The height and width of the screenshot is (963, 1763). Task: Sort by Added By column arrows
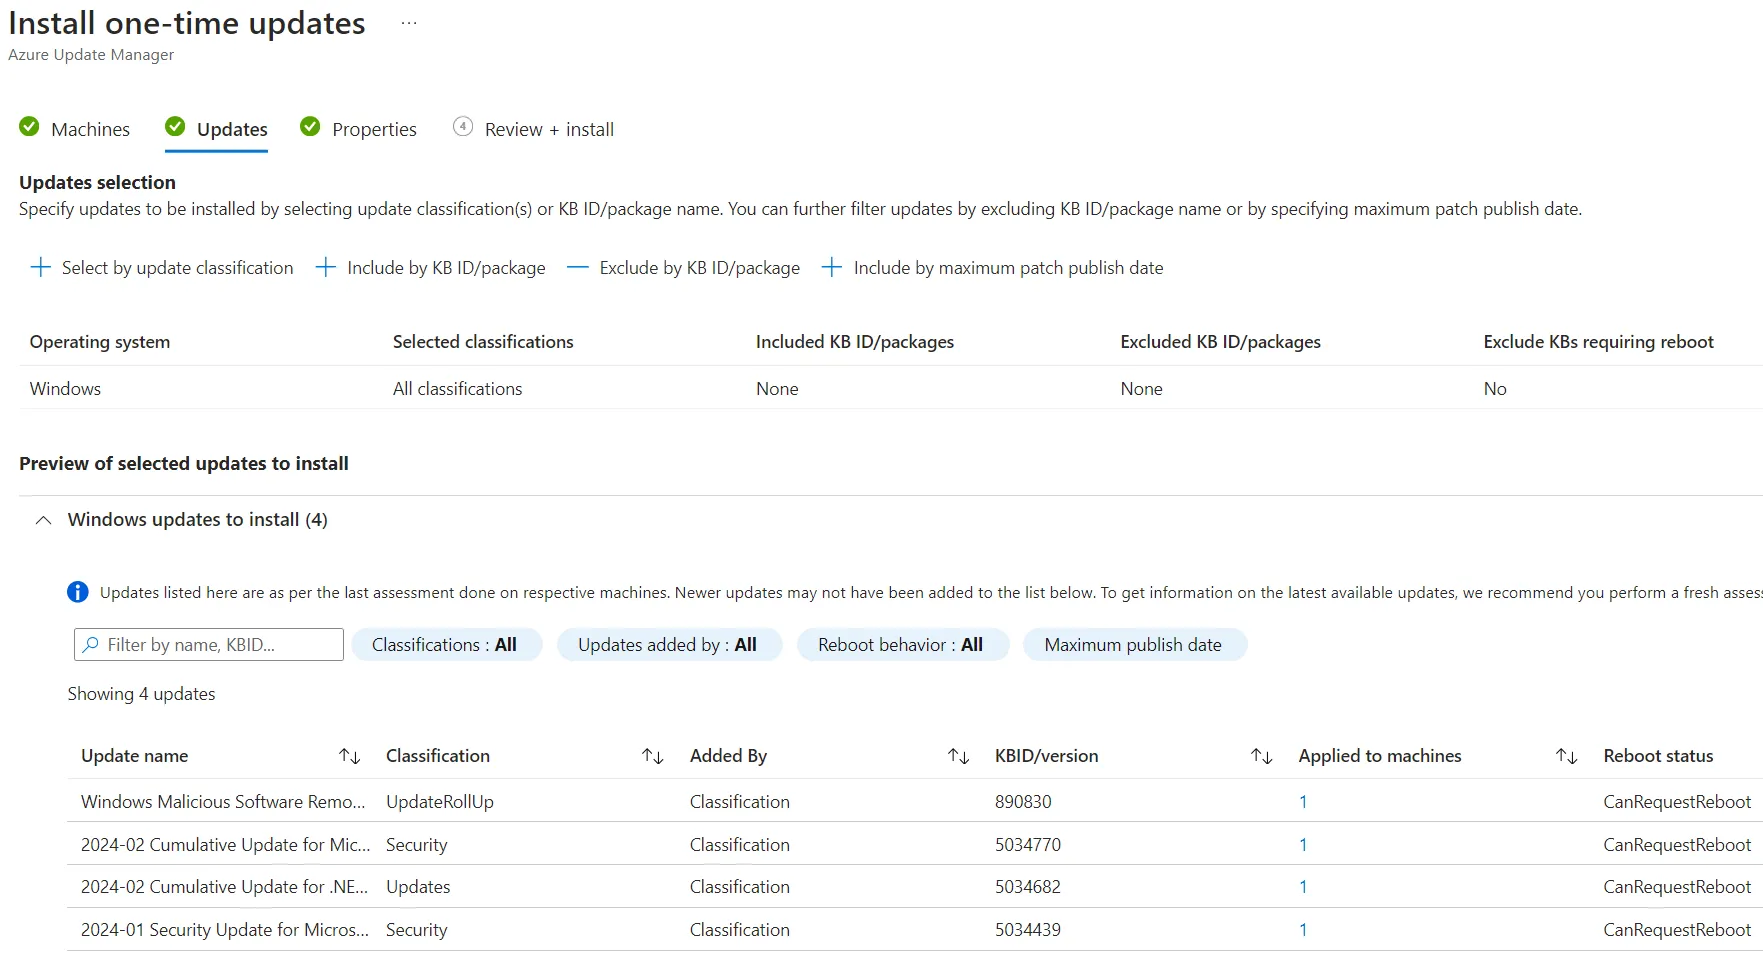click(958, 756)
